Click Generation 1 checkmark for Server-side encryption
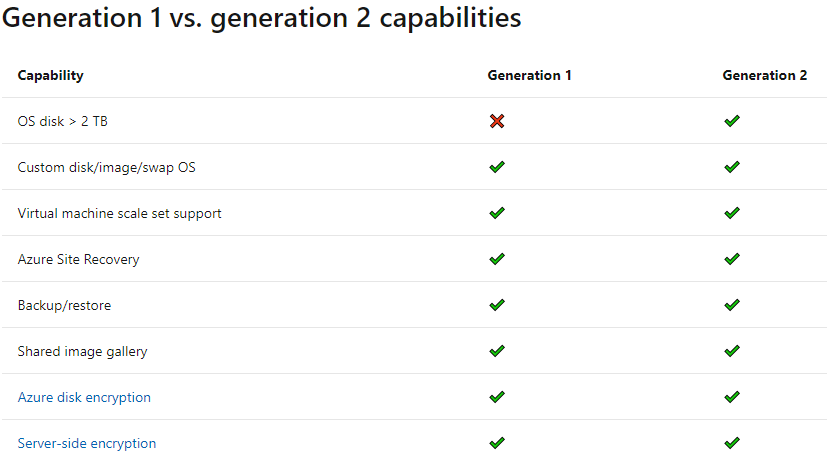Image resolution: width=827 pixels, height=469 pixels. click(496, 443)
